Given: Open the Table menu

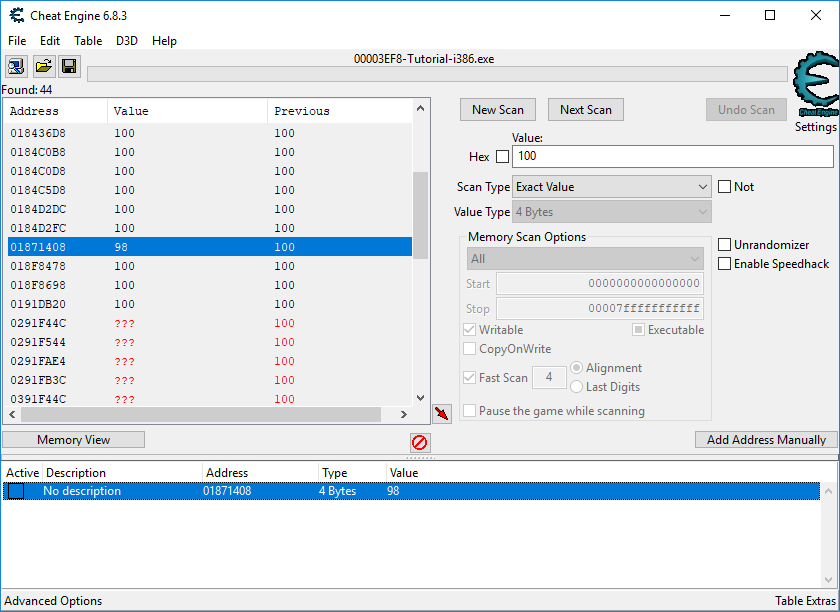Looking at the screenshot, I should [88, 41].
